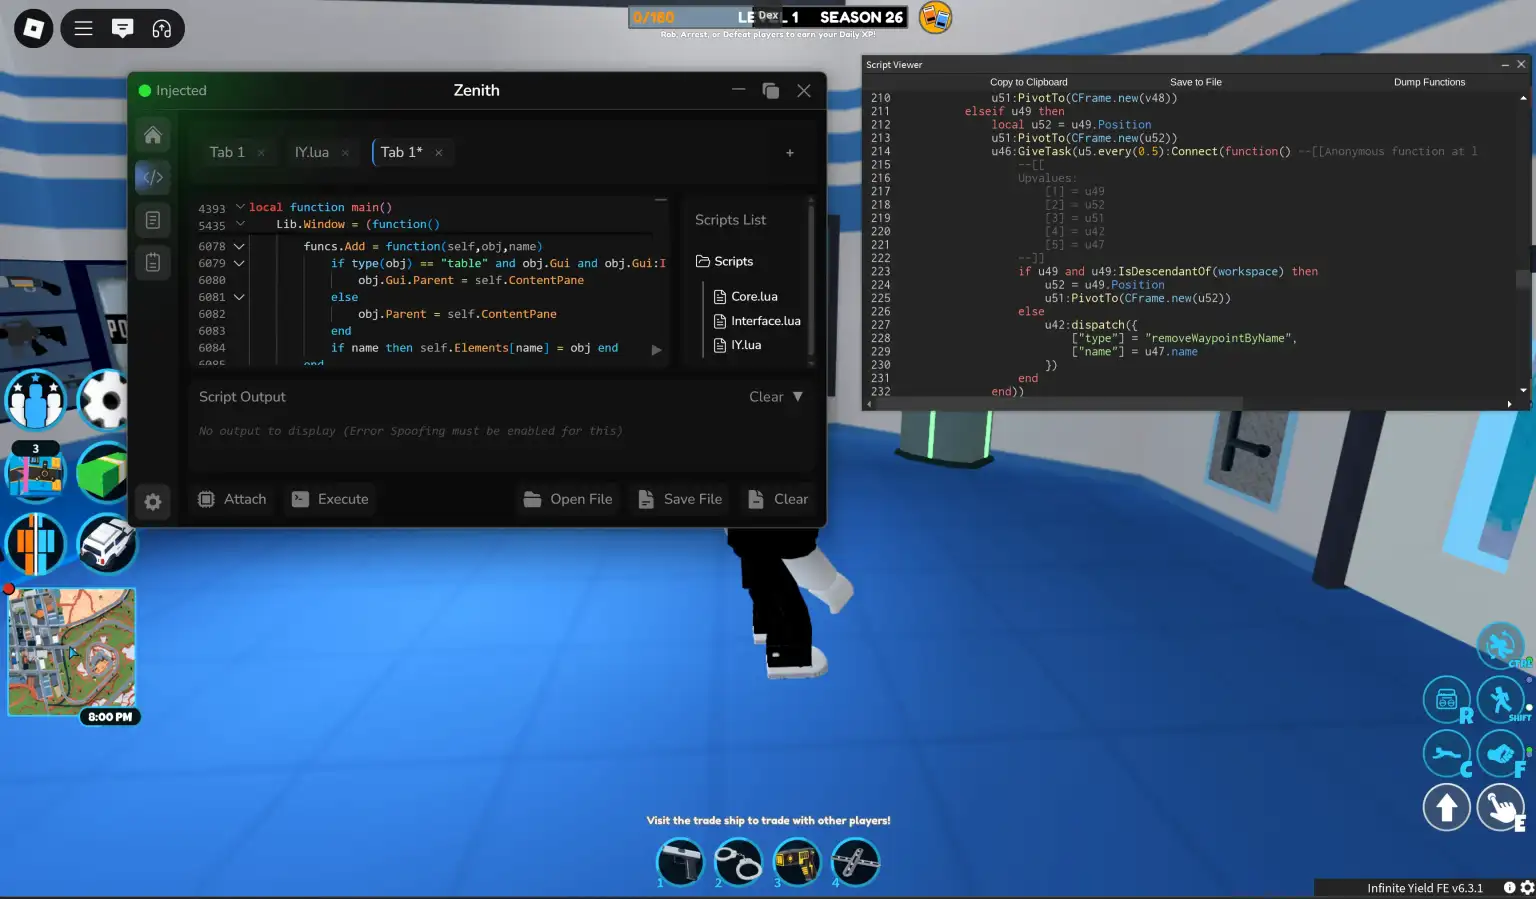This screenshot has height=899, width=1536.
Task: Open Core.lua from the Scripts list
Action: (754, 297)
